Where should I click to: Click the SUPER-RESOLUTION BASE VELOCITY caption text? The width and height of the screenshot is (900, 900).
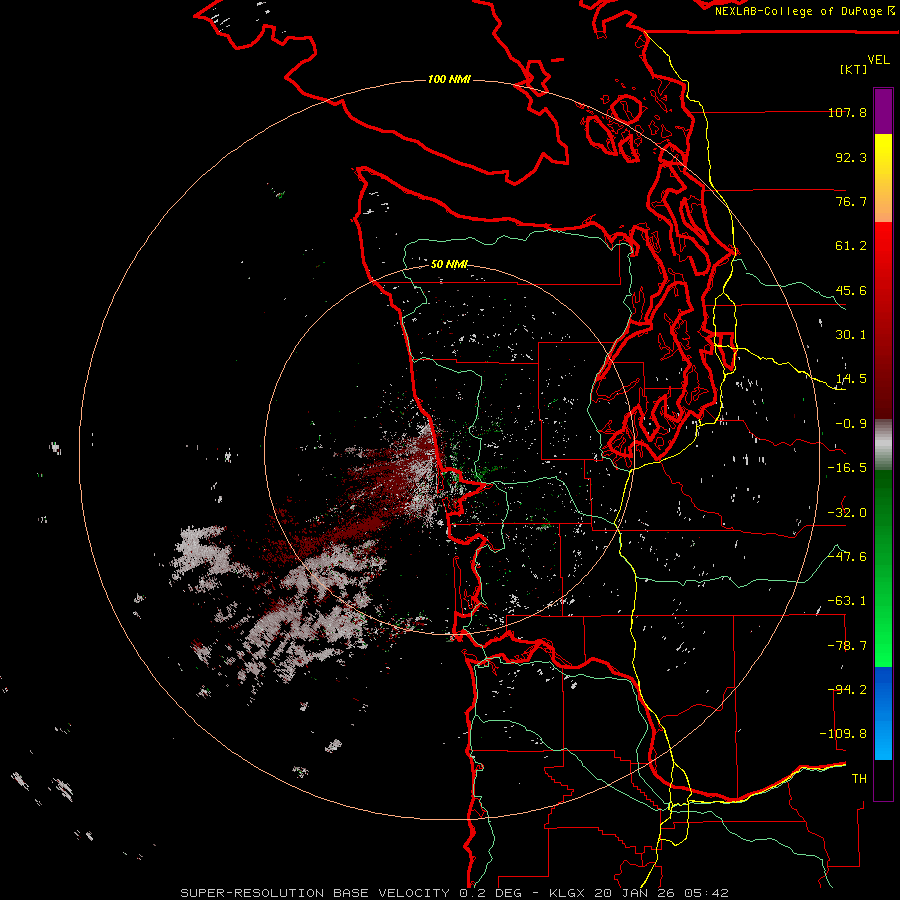[315, 893]
